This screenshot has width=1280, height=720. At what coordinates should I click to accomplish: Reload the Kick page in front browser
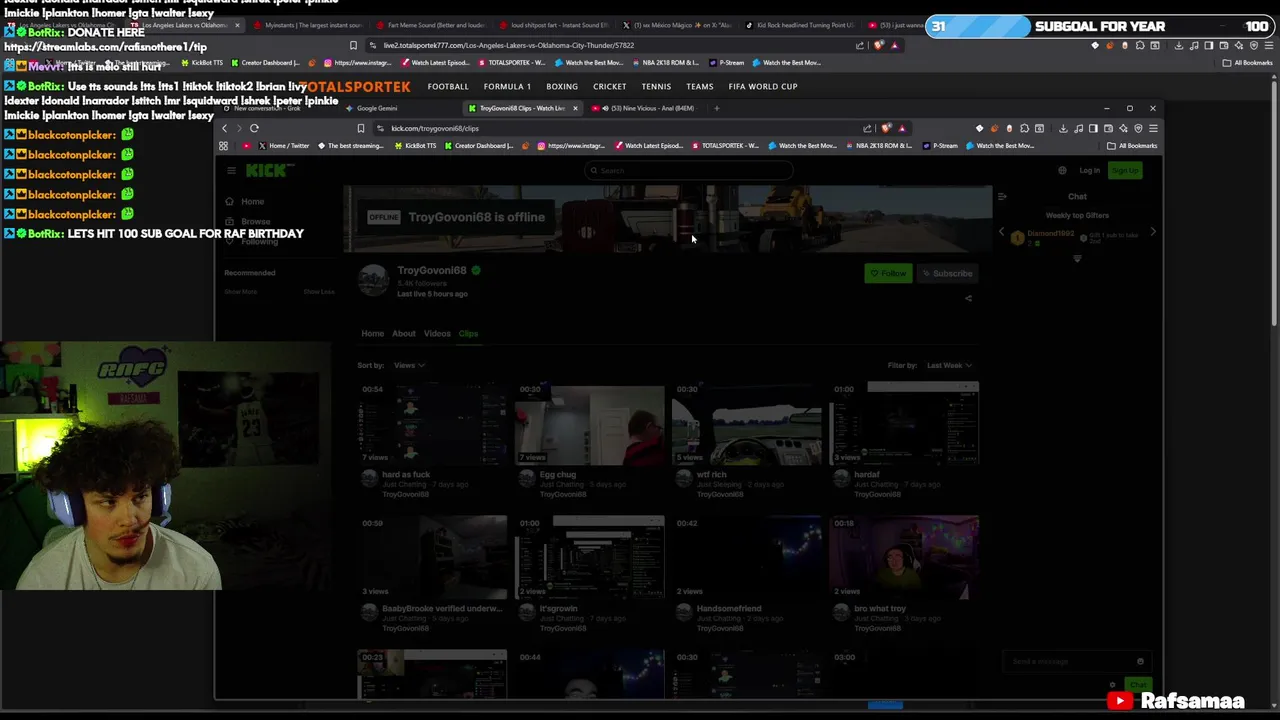coord(254,128)
